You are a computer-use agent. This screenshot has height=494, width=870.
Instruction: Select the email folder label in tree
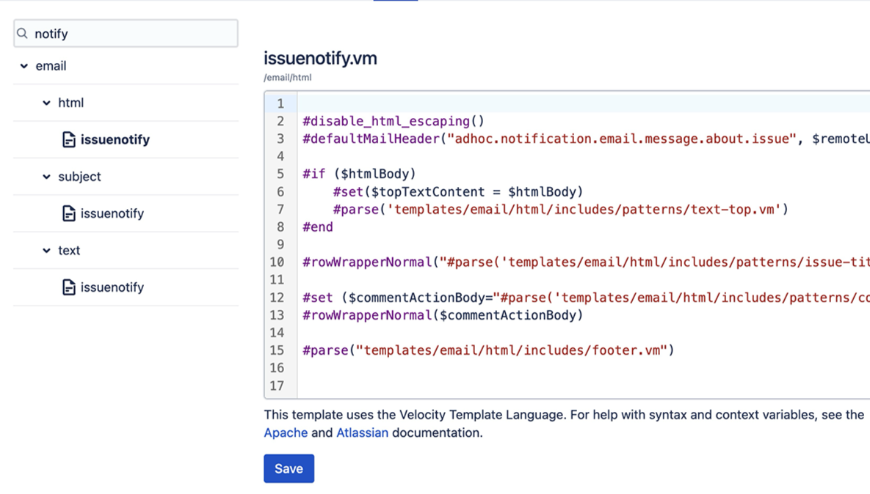[x=51, y=66]
